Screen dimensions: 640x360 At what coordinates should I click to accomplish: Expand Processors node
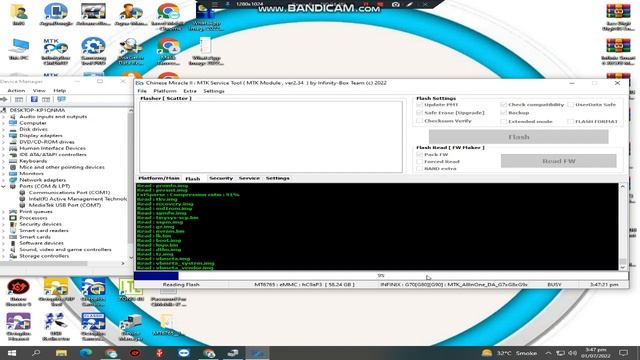tap(4, 218)
